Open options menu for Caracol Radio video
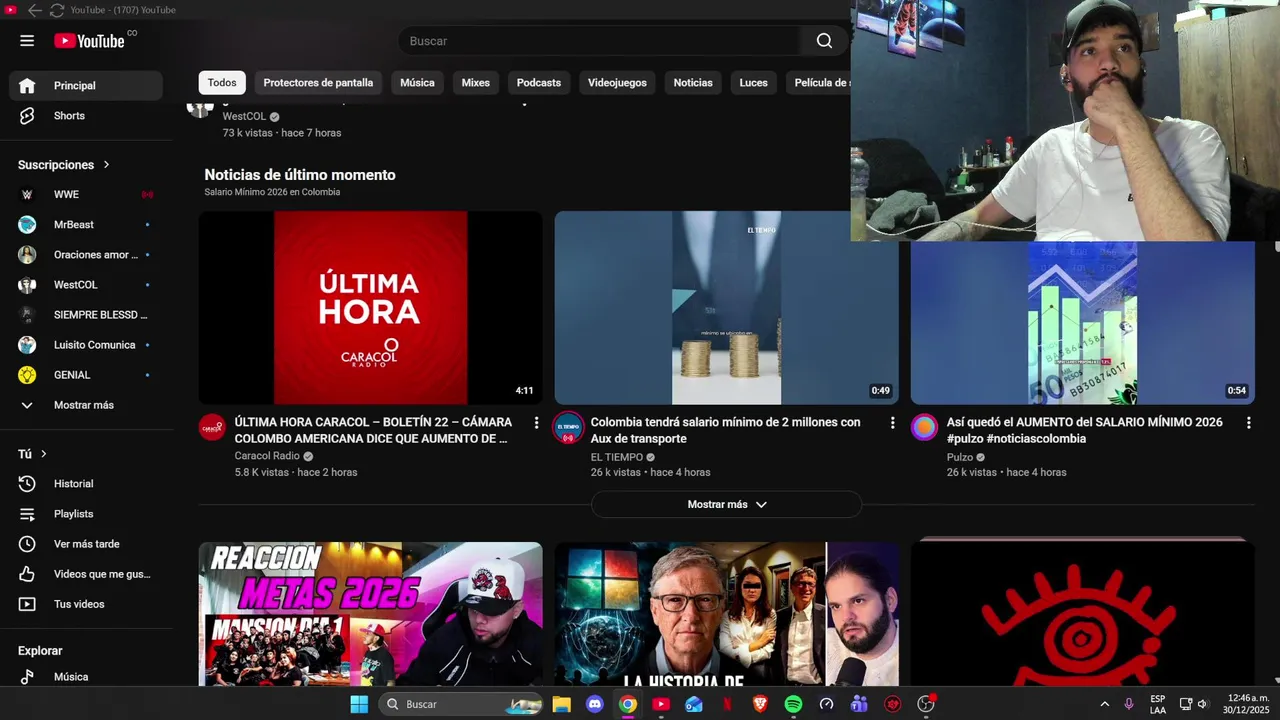1280x720 pixels. tap(536, 423)
